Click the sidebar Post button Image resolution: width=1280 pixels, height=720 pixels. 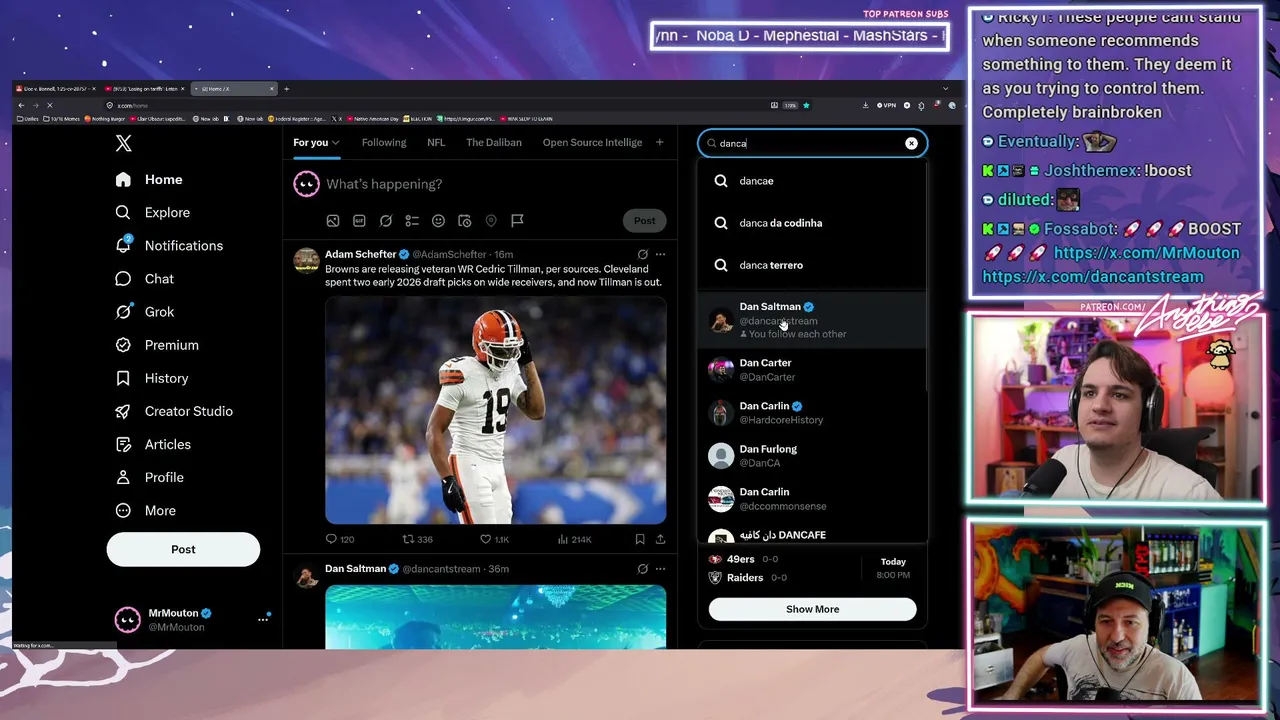183,549
